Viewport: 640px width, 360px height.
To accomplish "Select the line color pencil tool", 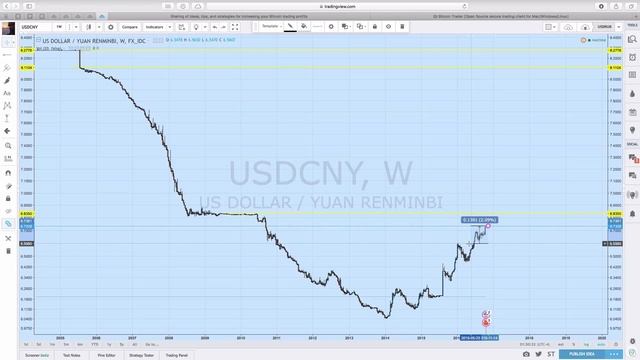I will [x=290, y=27].
